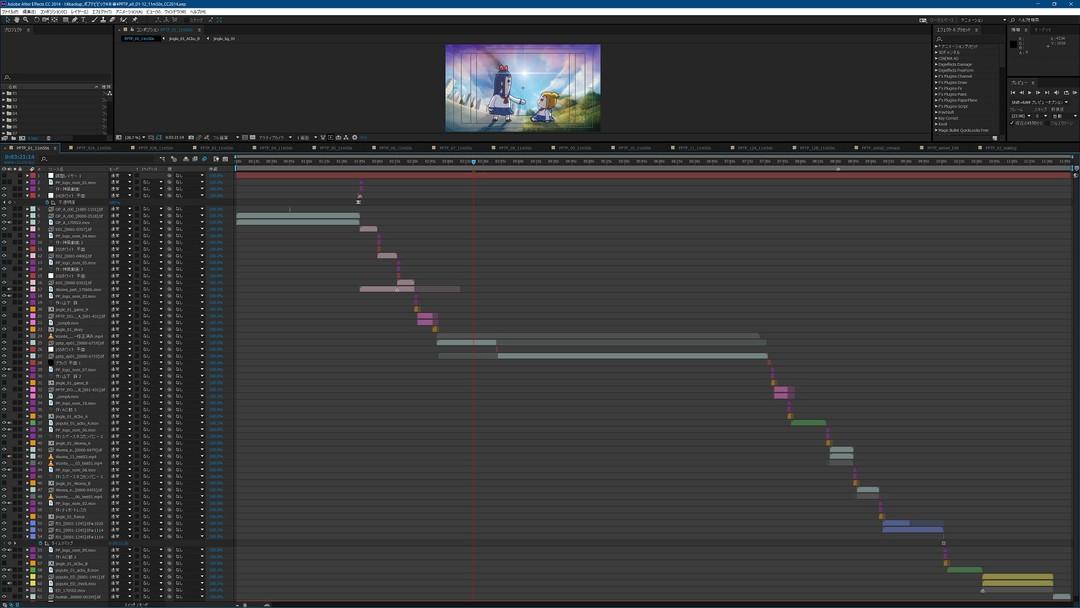The height and width of the screenshot is (608, 1080).
Task: Click the current time indicator on ruler
Action: pos(473,162)
